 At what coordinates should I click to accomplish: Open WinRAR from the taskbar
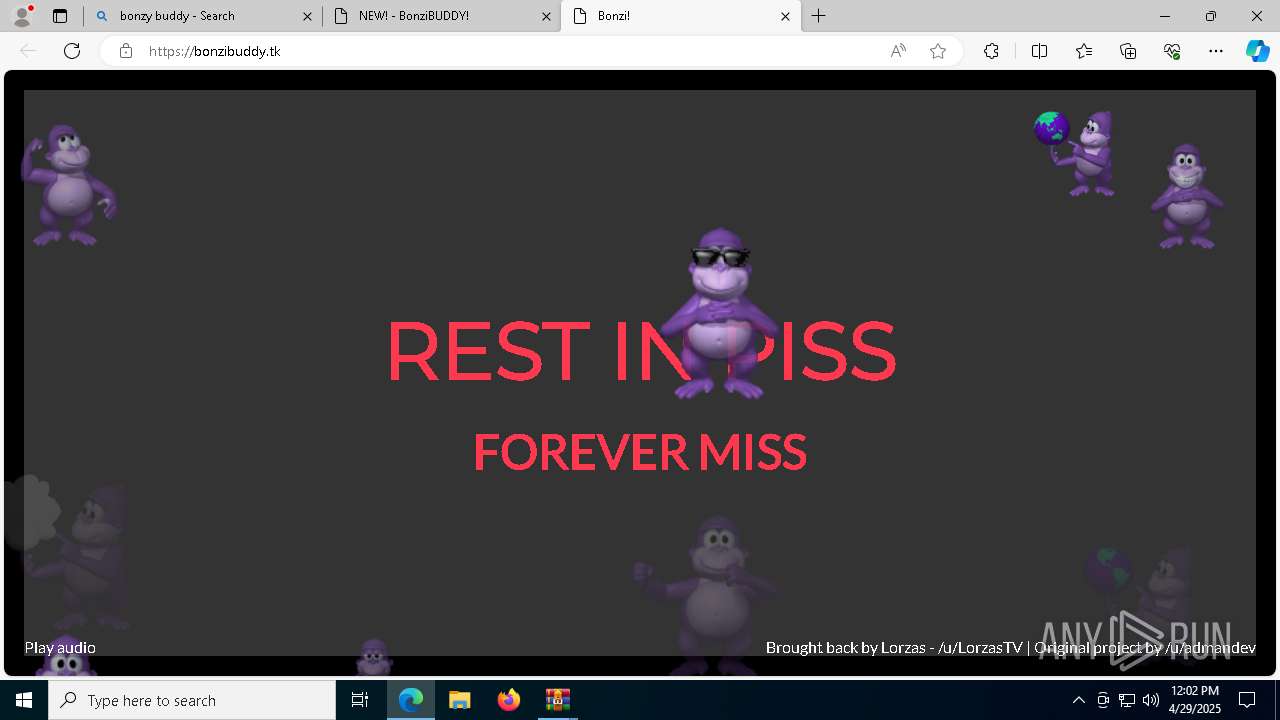558,700
